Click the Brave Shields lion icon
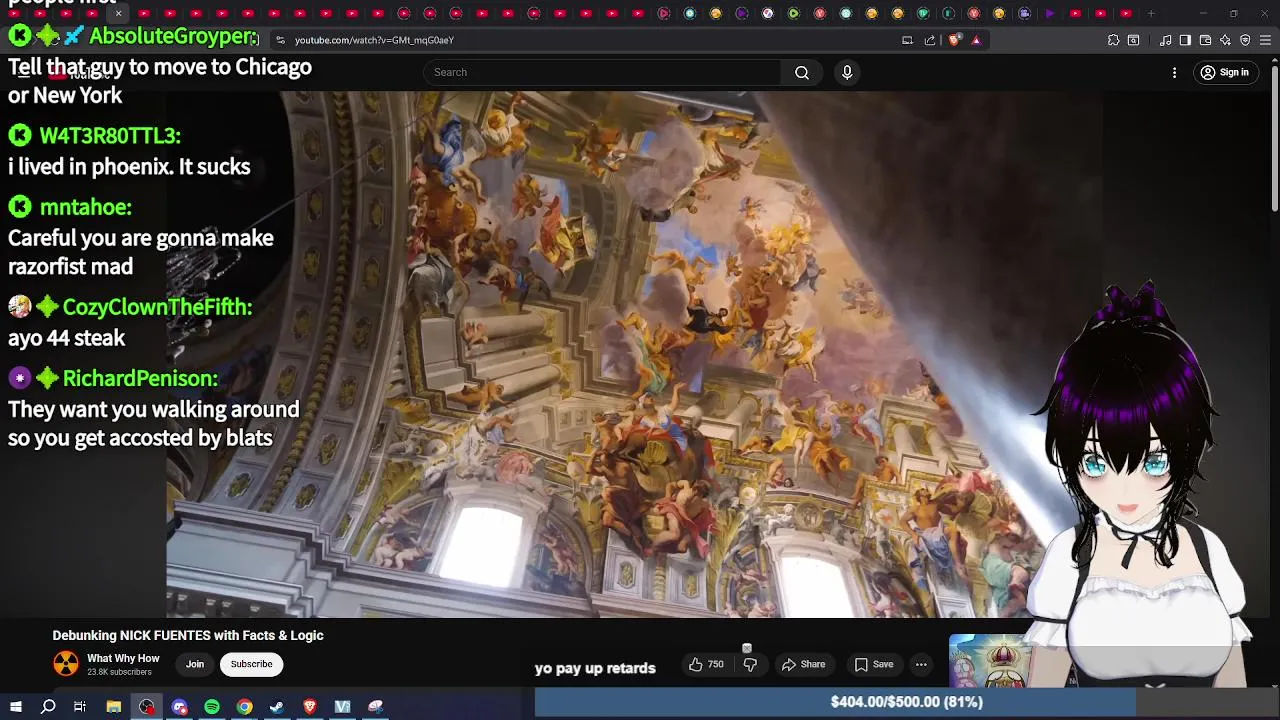This screenshot has width=1280, height=720. point(954,40)
